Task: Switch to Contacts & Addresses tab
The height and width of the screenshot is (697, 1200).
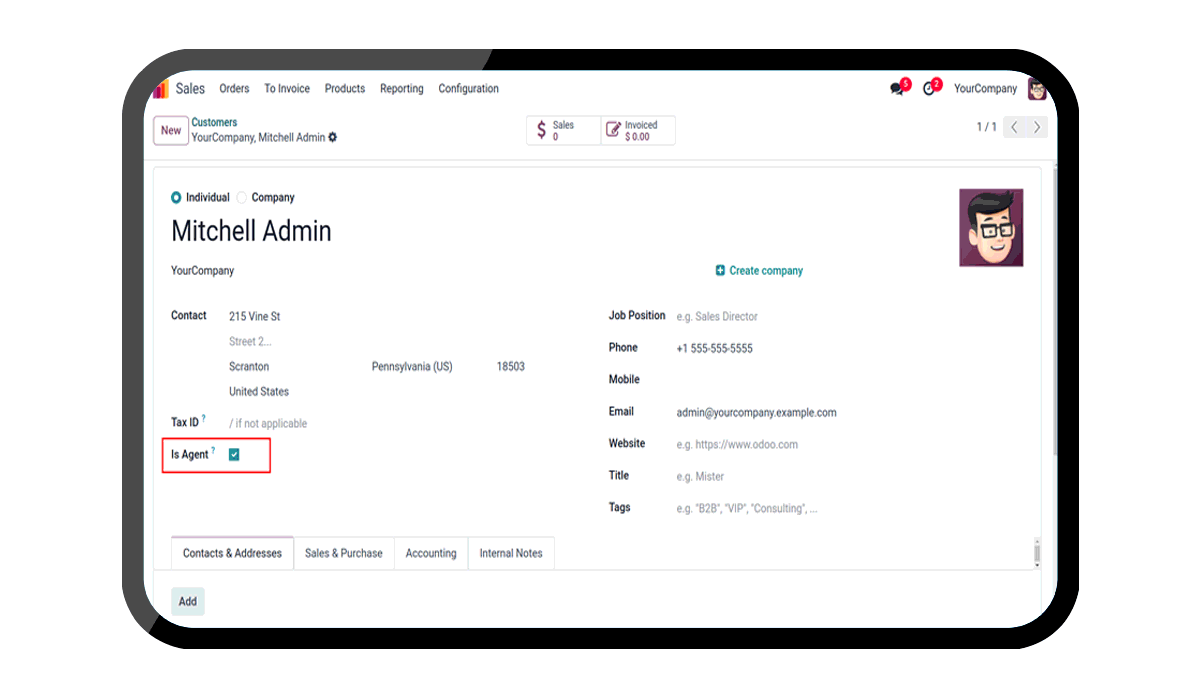Action: 232,553
